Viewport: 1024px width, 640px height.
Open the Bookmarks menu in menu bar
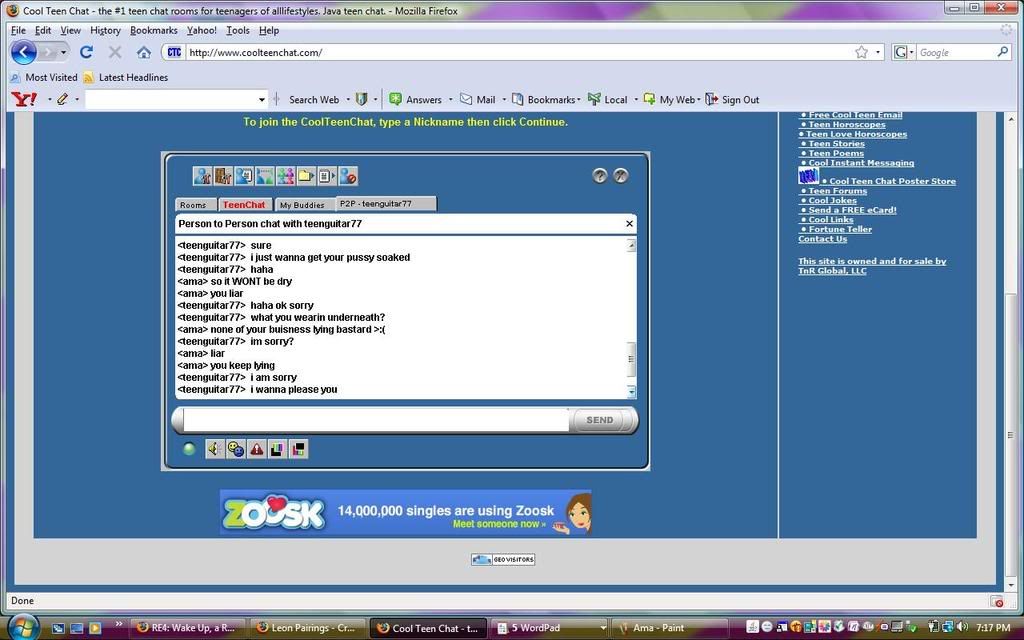153,31
